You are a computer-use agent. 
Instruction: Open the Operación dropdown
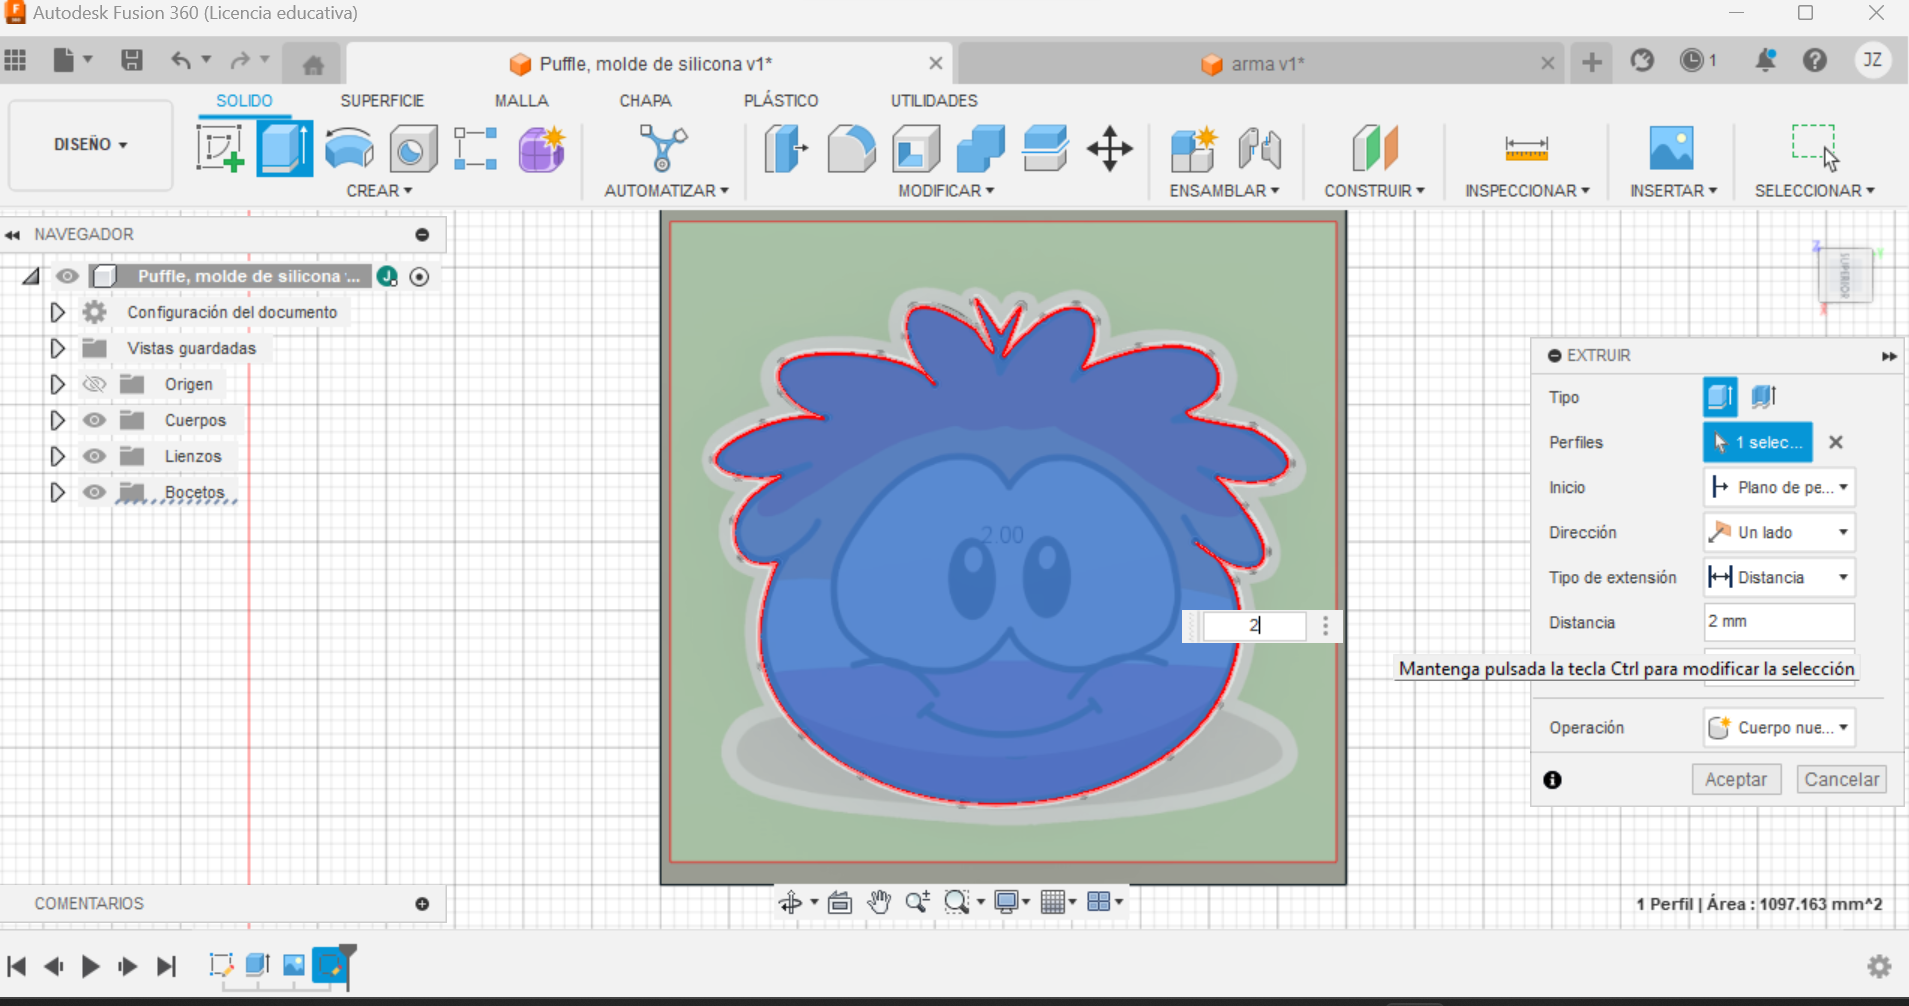click(1779, 727)
